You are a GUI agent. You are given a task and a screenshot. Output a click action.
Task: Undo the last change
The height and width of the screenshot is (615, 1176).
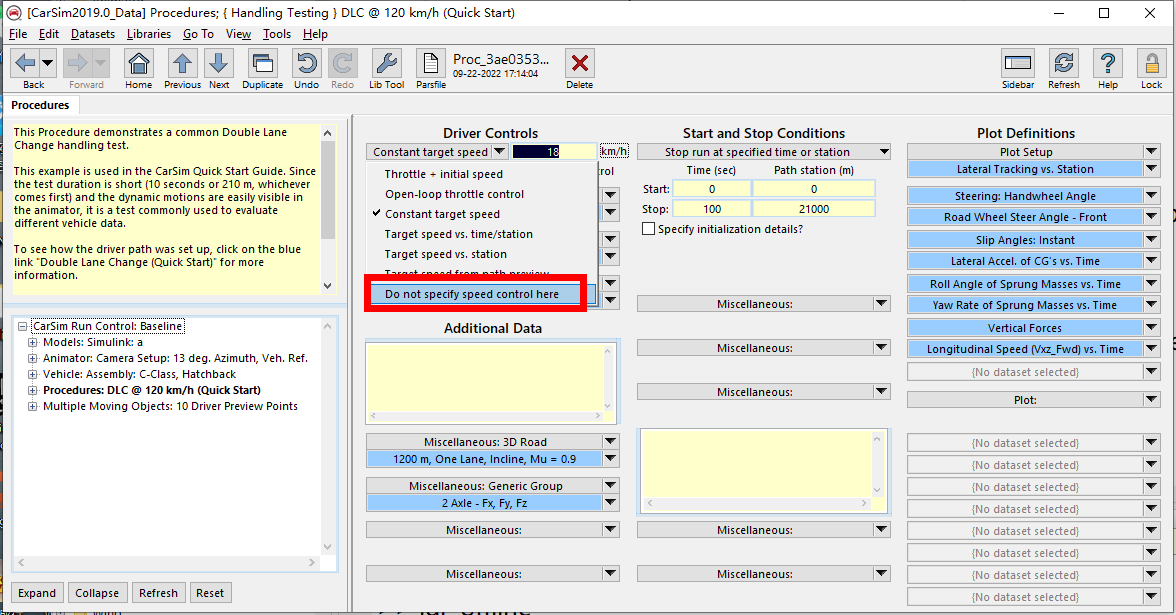306,64
